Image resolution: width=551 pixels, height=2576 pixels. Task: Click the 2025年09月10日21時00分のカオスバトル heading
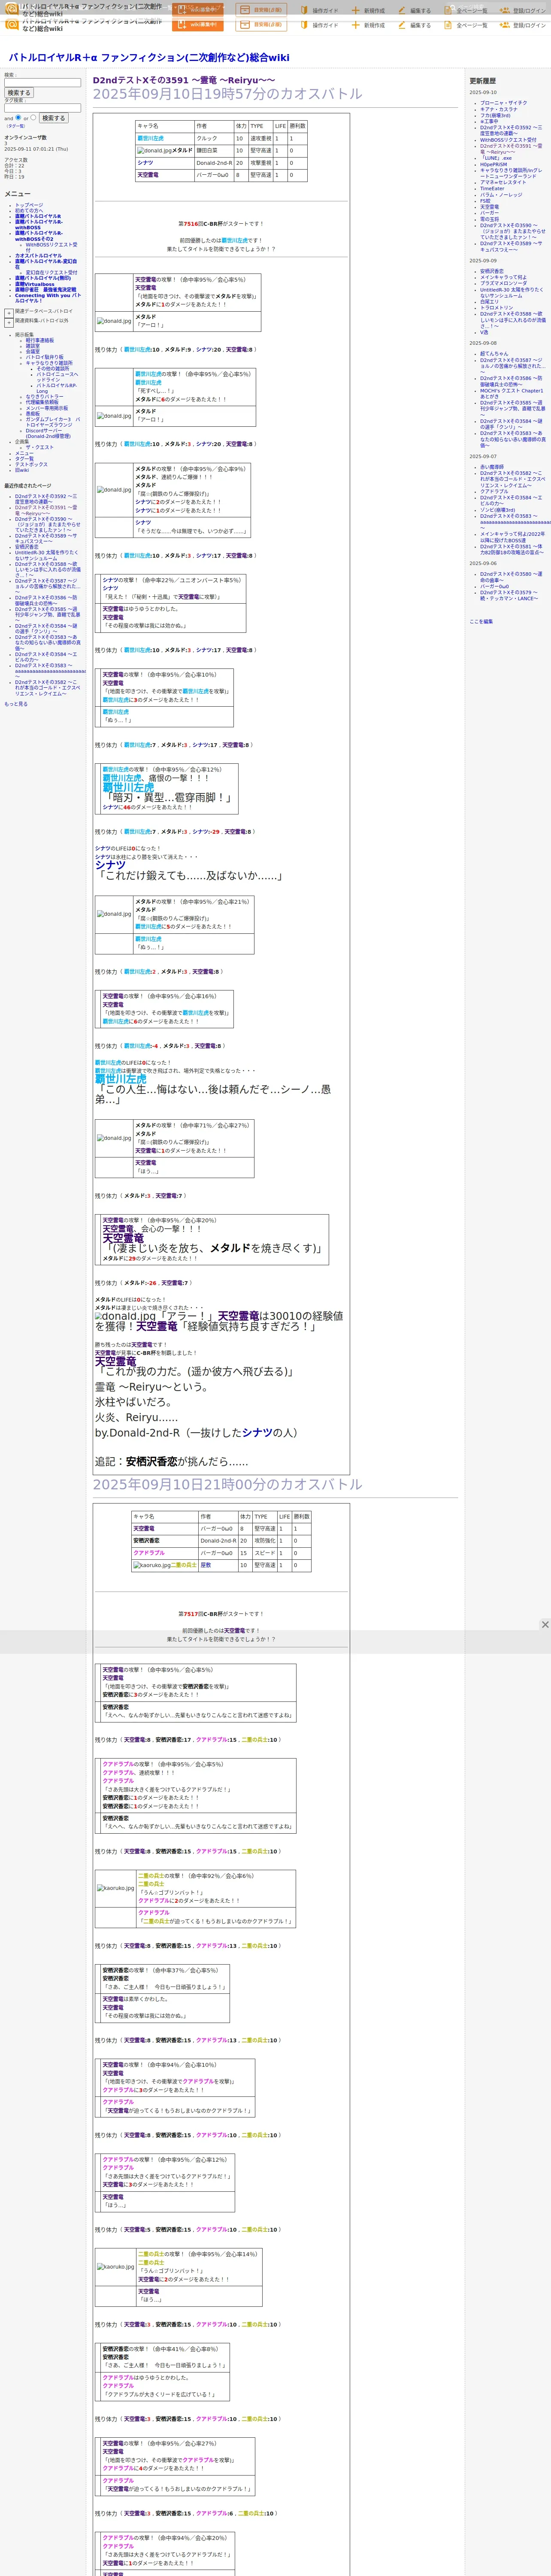pyautogui.click(x=228, y=1484)
